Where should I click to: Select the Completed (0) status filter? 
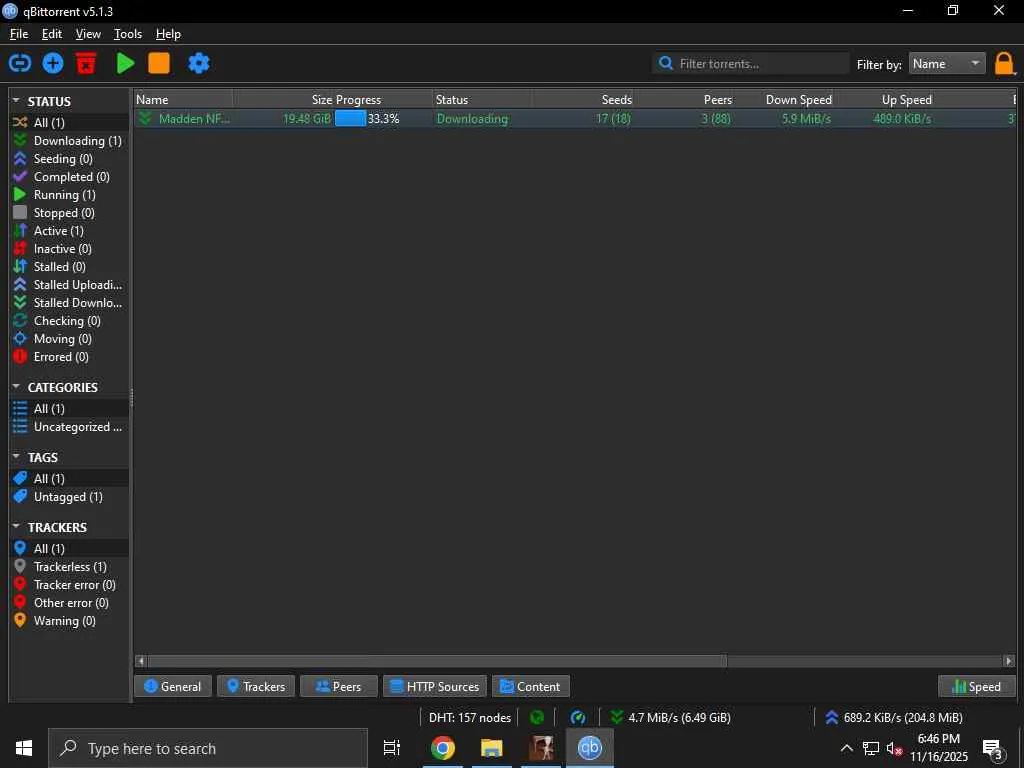pyautogui.click(x=69, y=177)
